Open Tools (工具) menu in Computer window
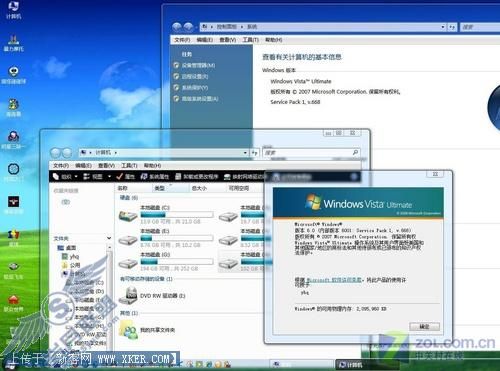Screen dimensions: 500x371 click(x=129, y=165)
